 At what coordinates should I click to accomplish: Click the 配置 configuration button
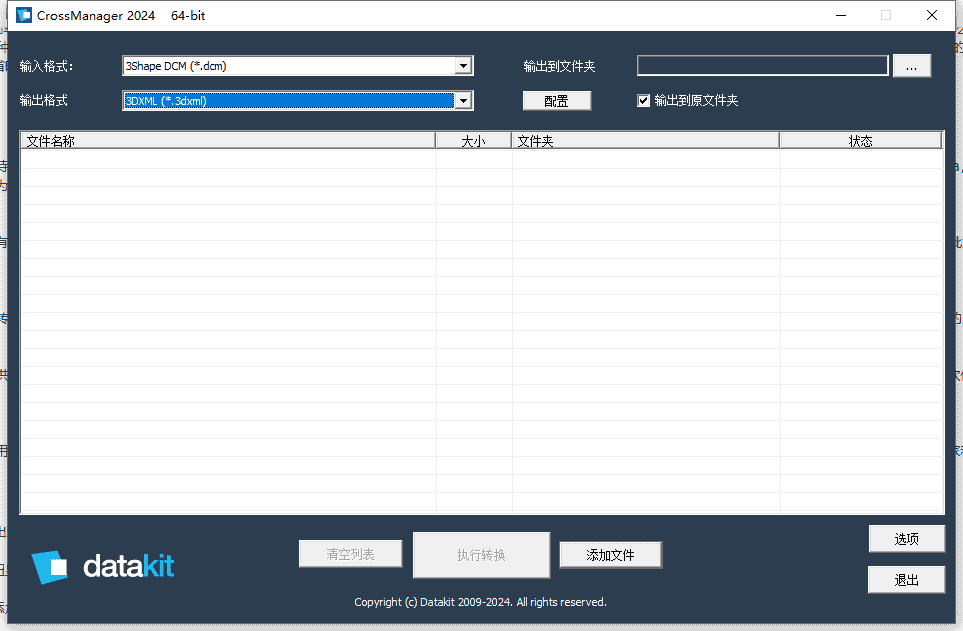[556, 100]
